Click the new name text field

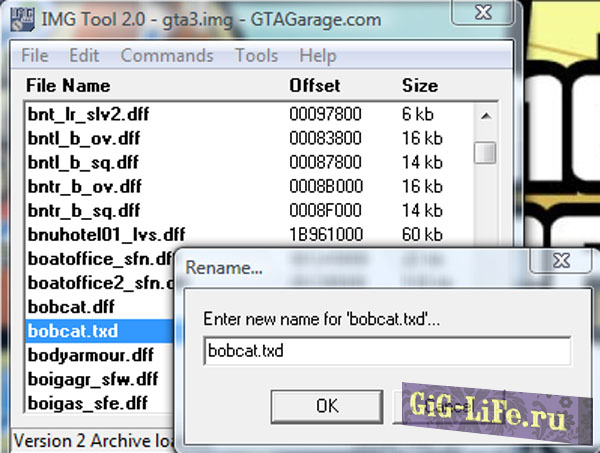click(386, 351)
